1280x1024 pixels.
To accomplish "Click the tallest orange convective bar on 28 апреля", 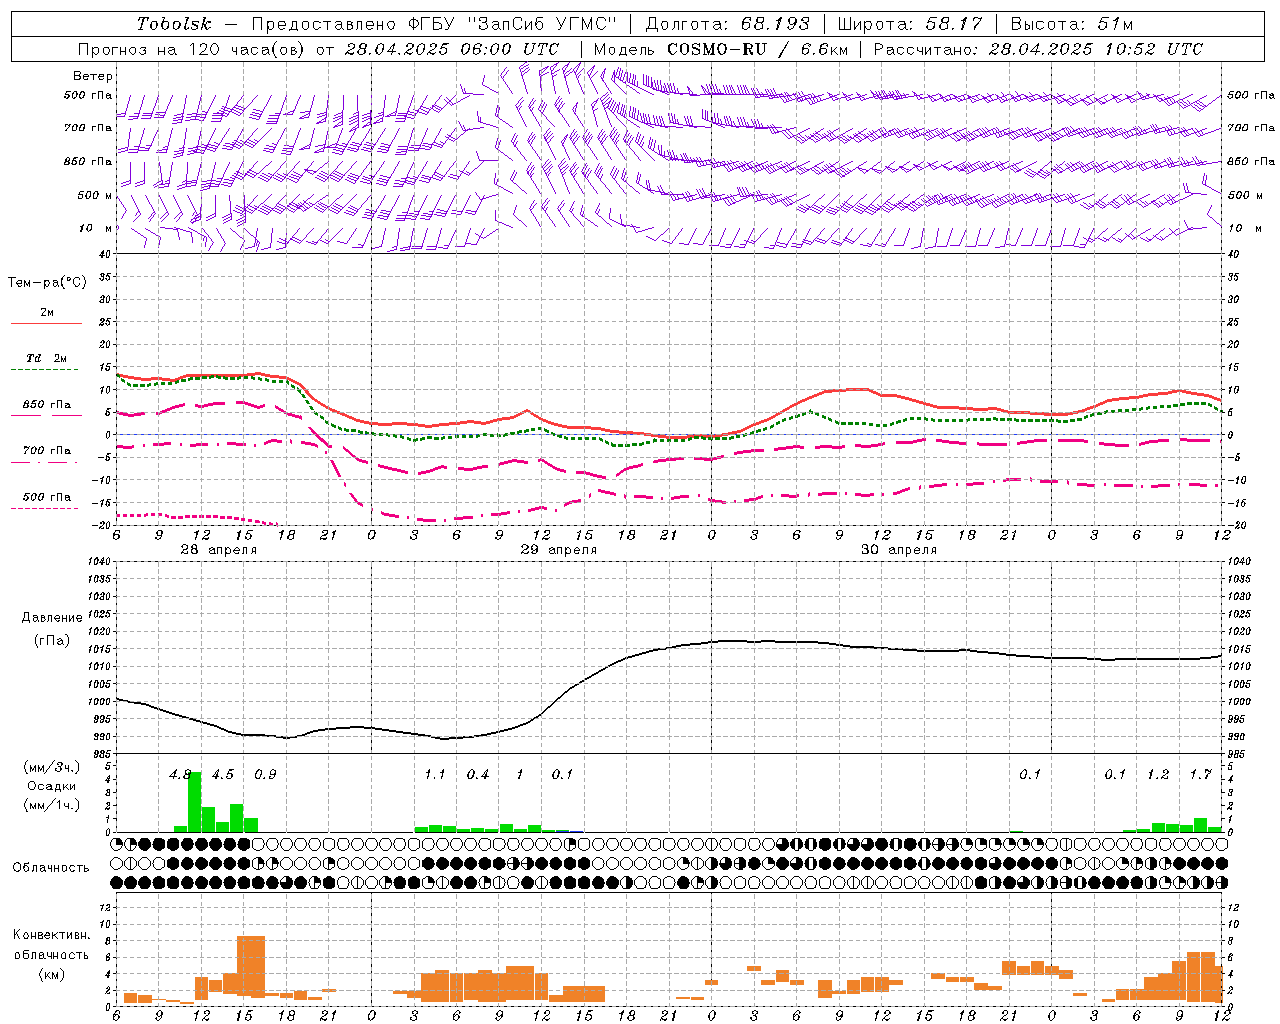I will point(251,966).
